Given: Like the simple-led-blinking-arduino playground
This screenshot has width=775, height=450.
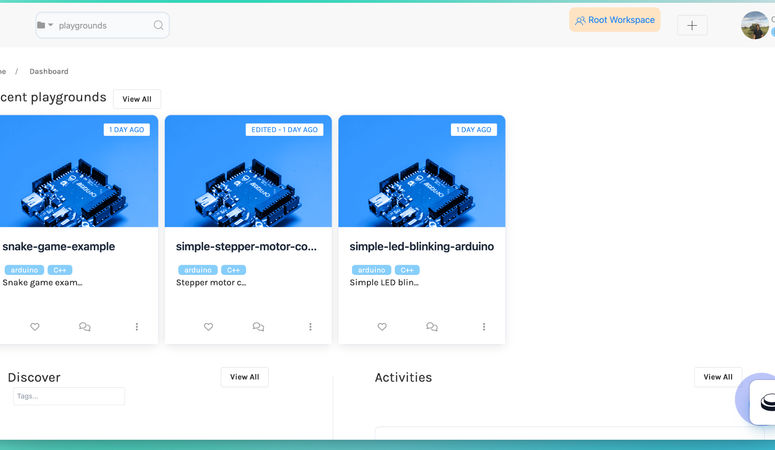Looking at the screenshot, I should tap(382, 326).
